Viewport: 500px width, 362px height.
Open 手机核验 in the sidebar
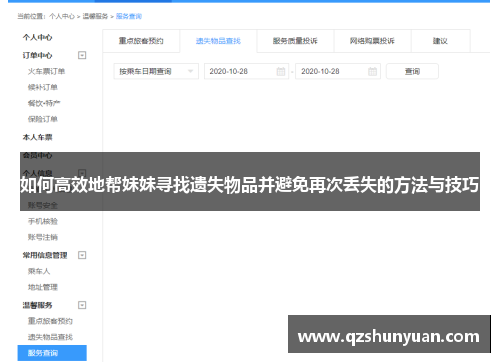pyautogui.click(x=43, y=221)
